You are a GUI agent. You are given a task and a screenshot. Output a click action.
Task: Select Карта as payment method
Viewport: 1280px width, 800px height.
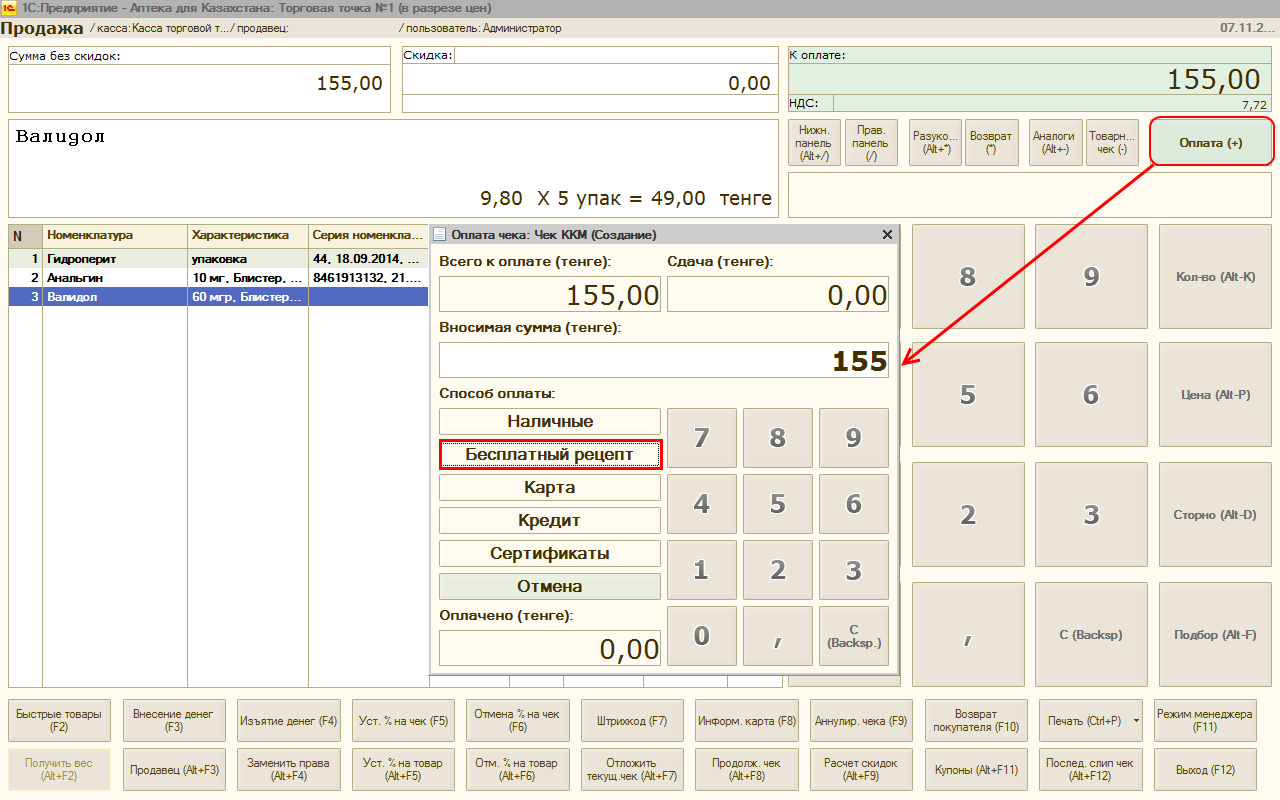tap(550, 488)
